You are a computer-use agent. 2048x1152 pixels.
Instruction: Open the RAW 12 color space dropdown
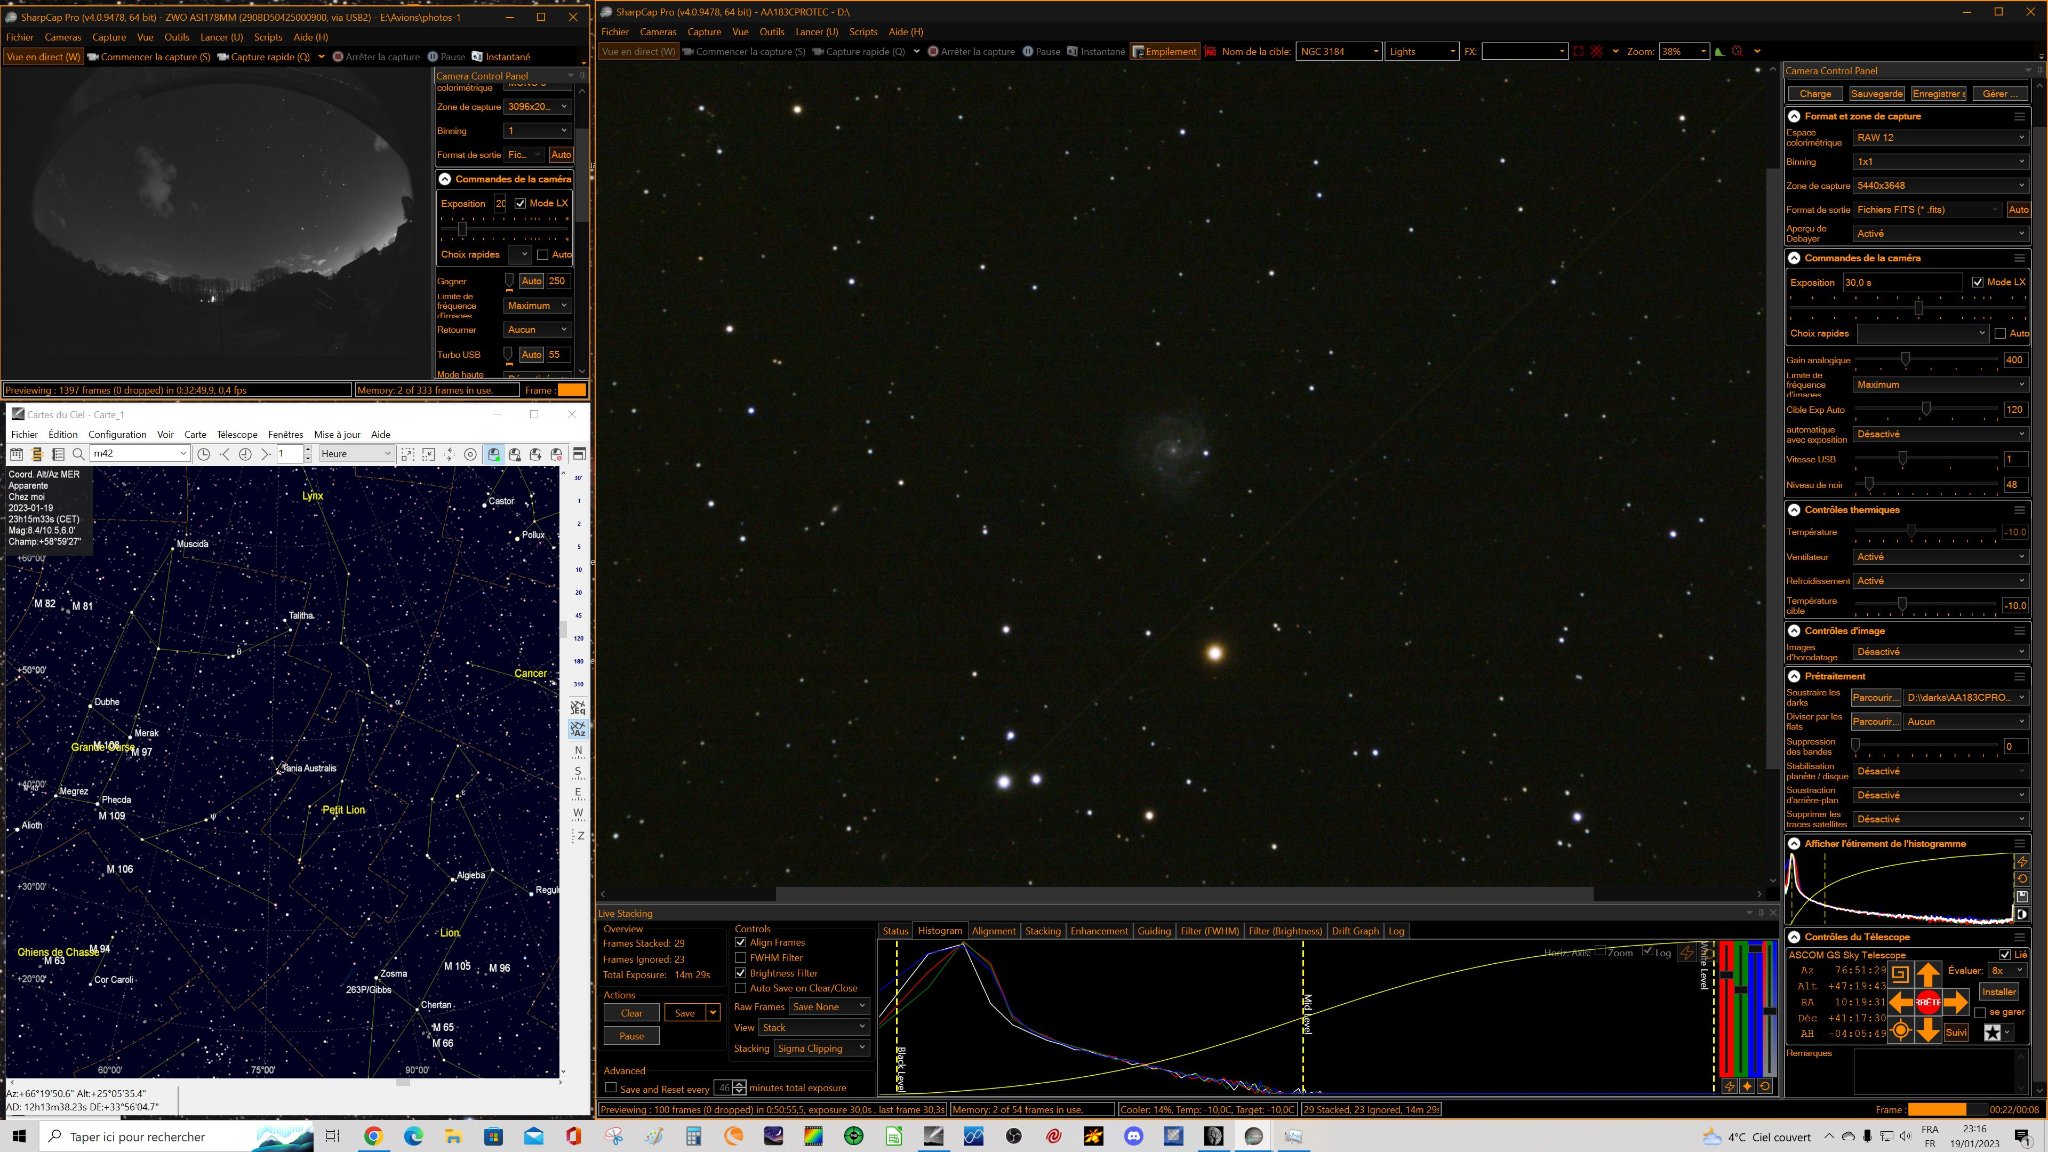pos(1940,137)
